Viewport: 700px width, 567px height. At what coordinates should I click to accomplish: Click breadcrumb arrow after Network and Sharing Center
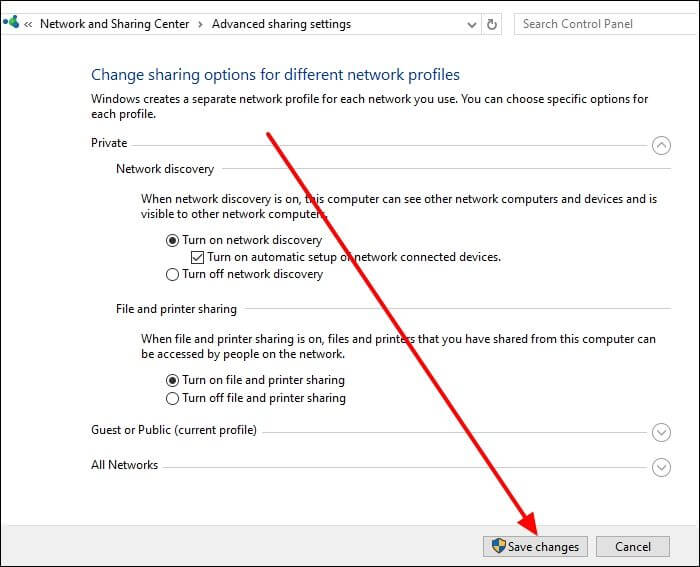(x=200, y=24)
